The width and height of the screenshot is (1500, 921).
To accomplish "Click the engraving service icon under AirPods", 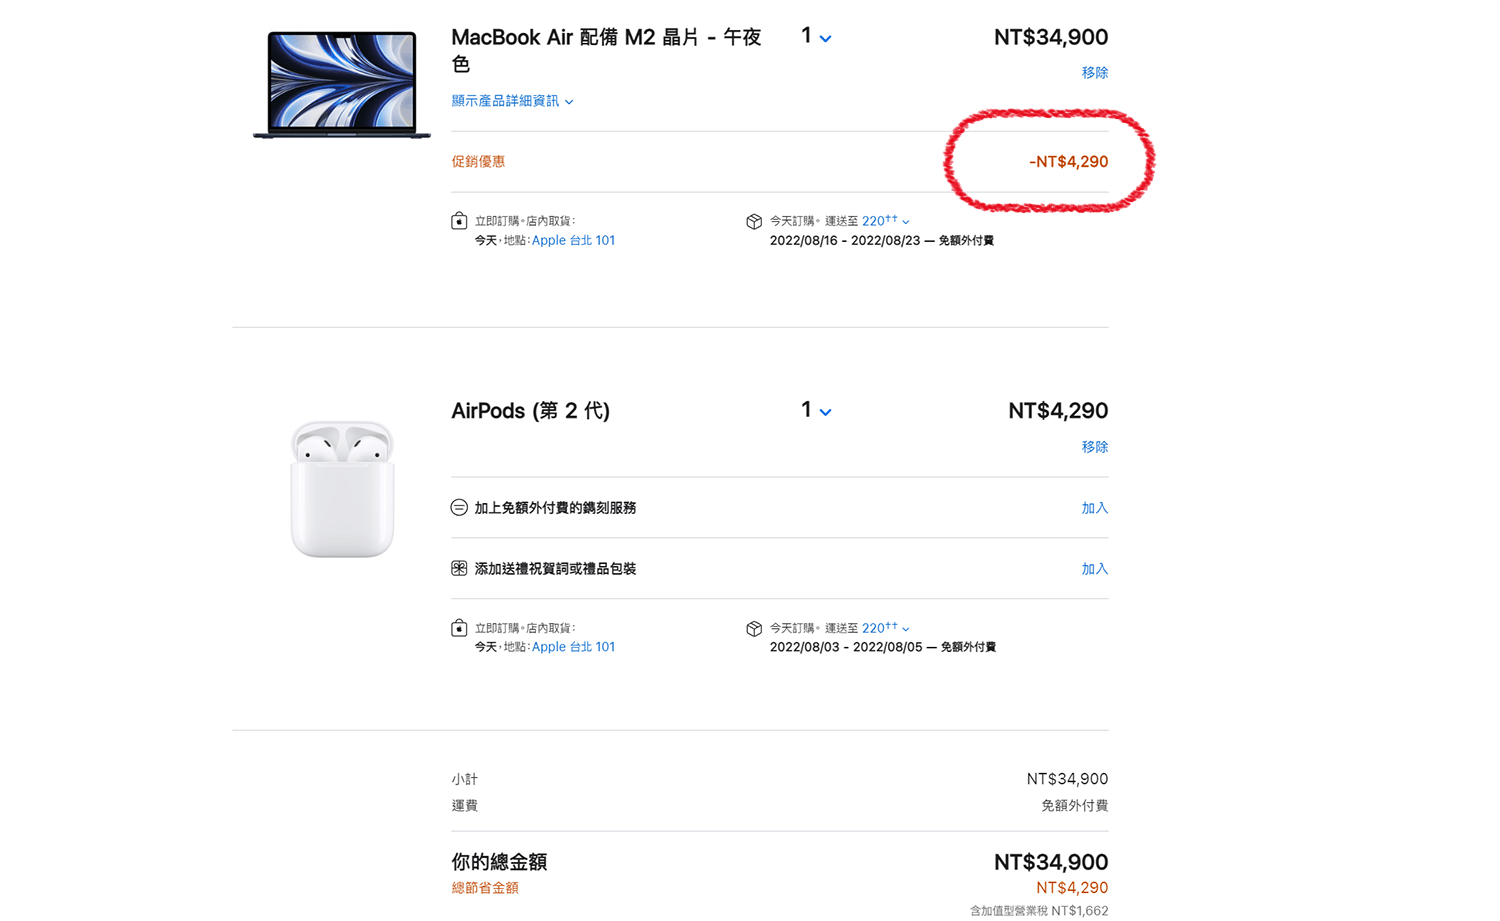I will click(459, 508).
